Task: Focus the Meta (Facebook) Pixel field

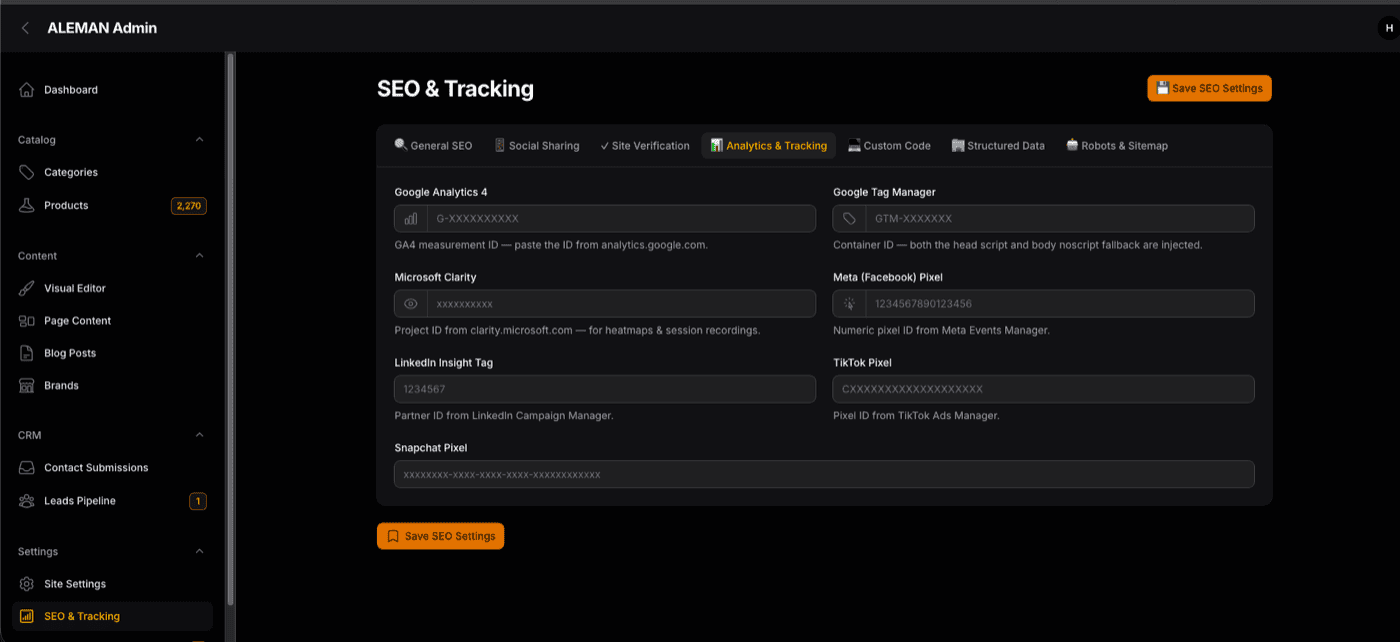Action: 1060,304
